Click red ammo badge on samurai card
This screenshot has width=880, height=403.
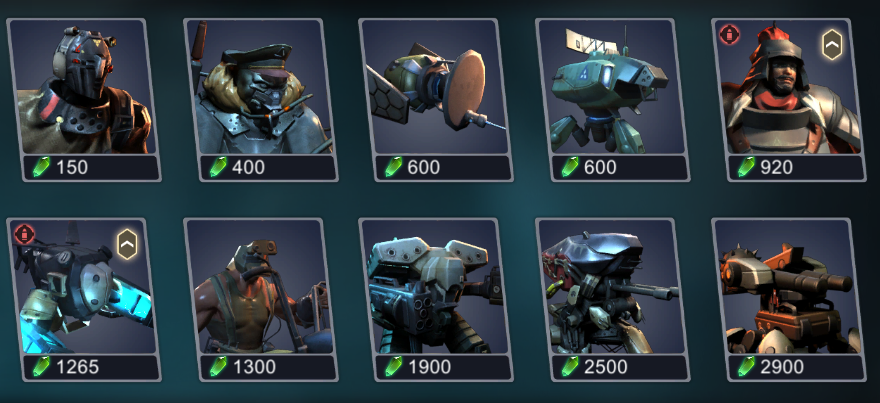point(730,34)
